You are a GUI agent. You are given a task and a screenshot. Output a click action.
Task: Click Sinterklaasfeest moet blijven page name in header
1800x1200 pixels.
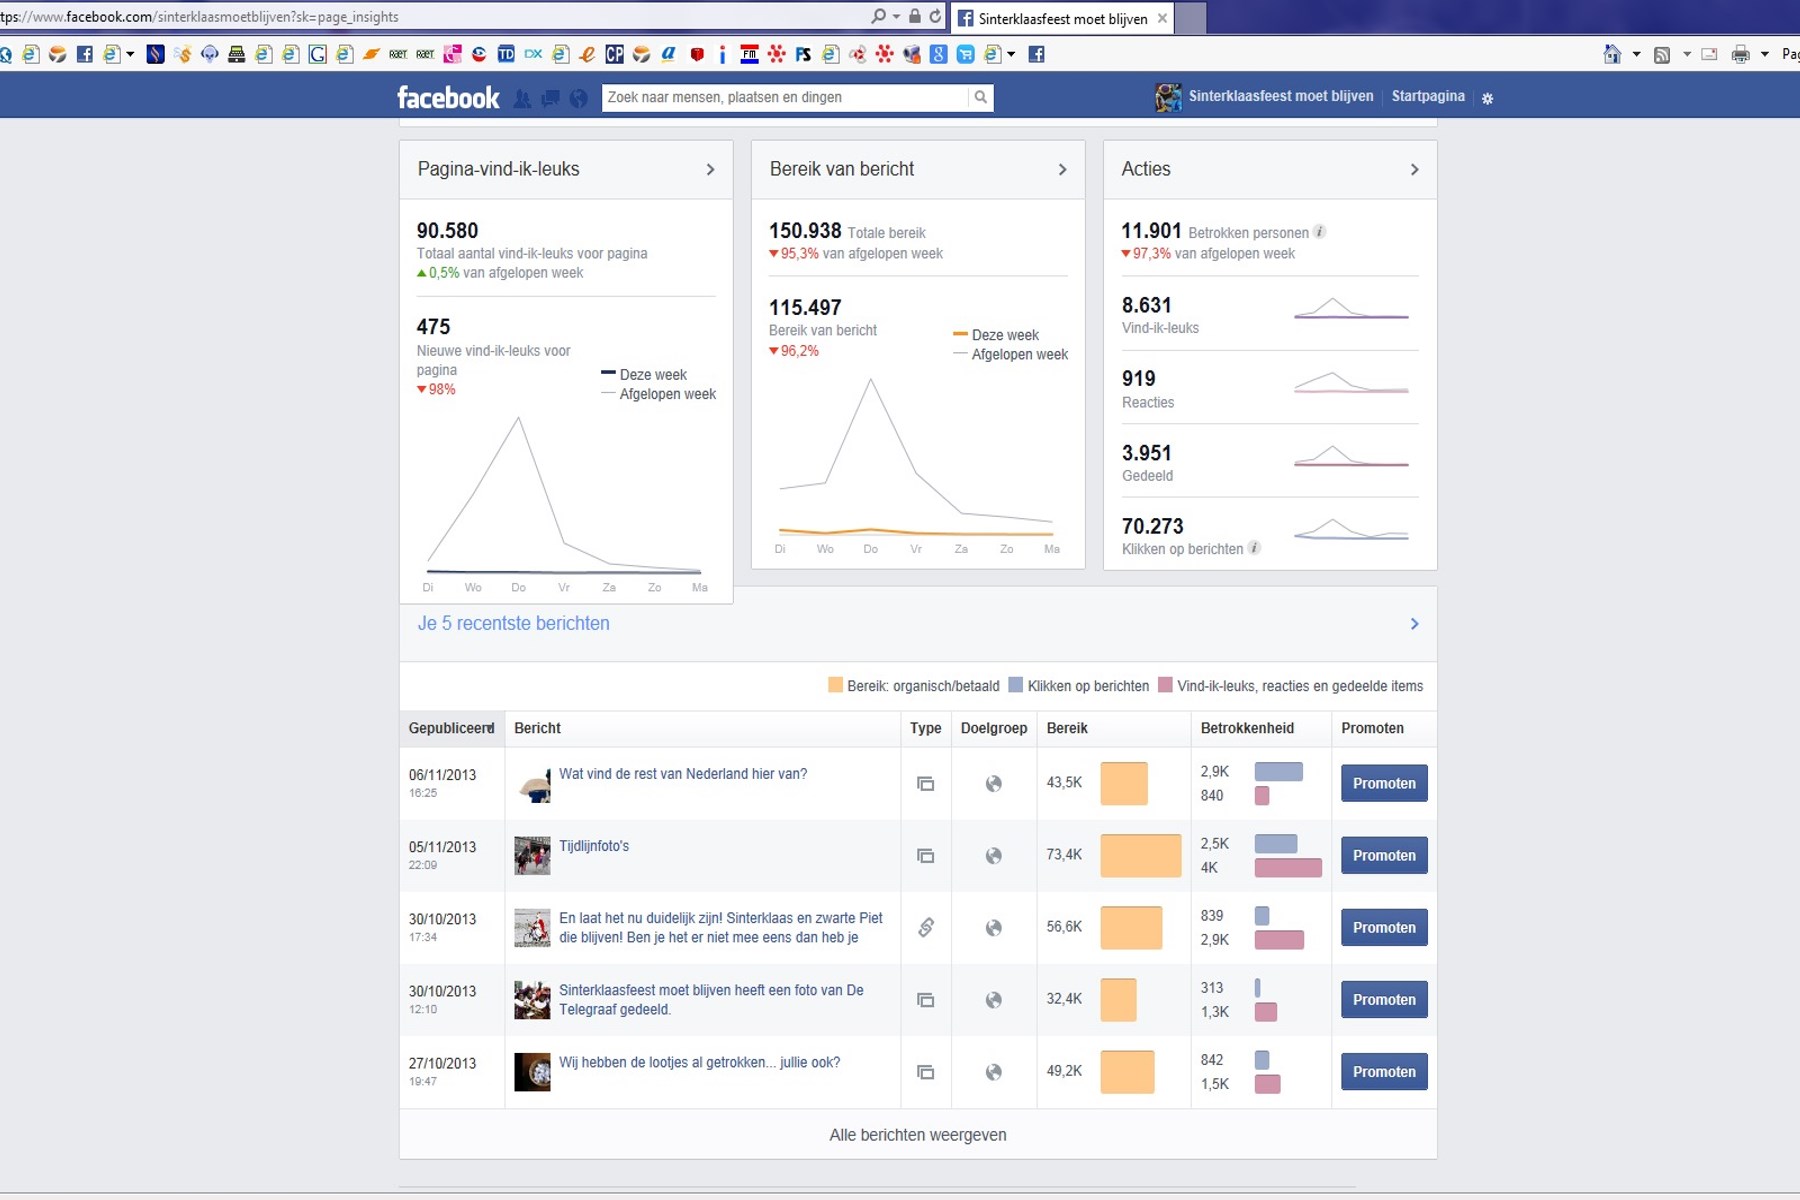1281,96
